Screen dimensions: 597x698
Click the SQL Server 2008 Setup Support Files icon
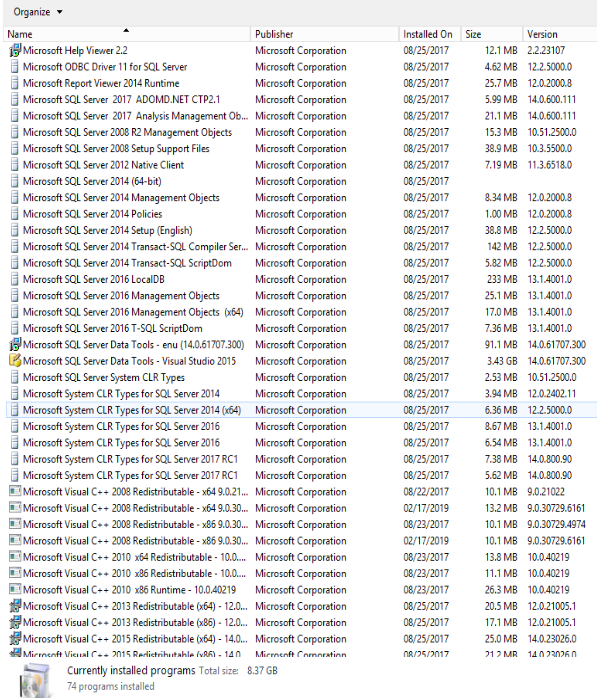coord(15,149)
